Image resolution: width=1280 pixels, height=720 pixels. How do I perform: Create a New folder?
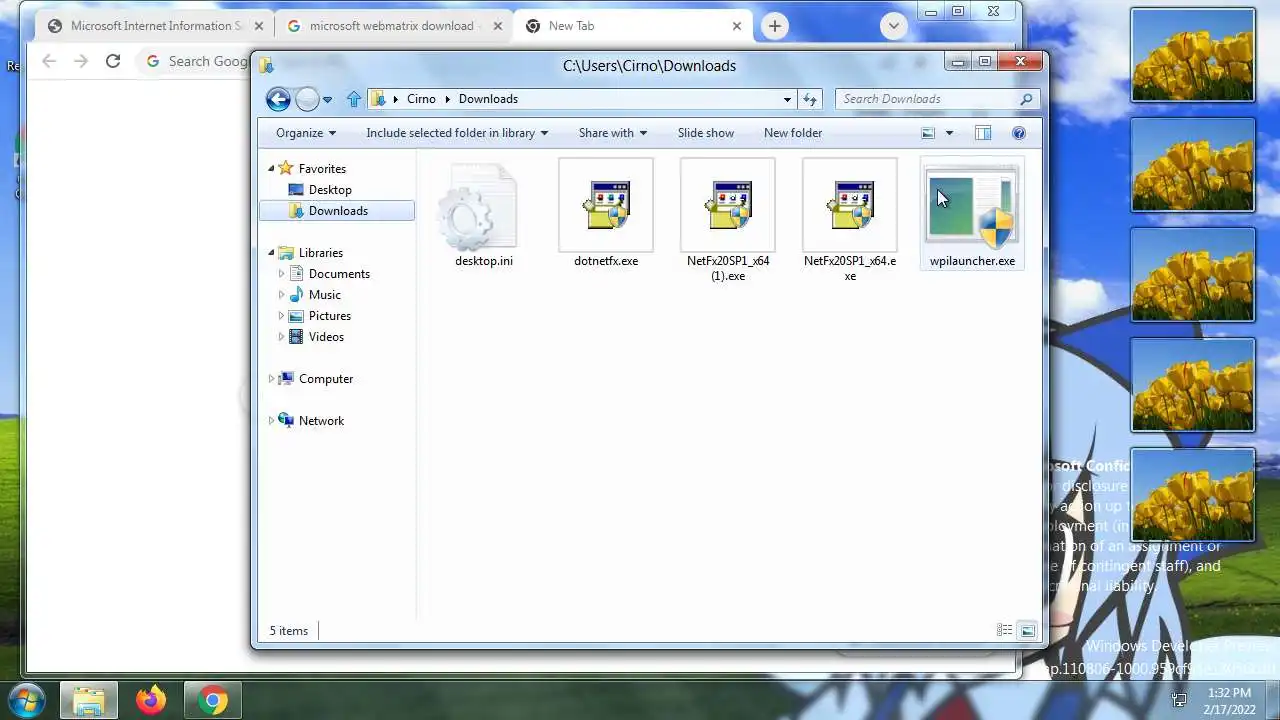tap(793, 133)
